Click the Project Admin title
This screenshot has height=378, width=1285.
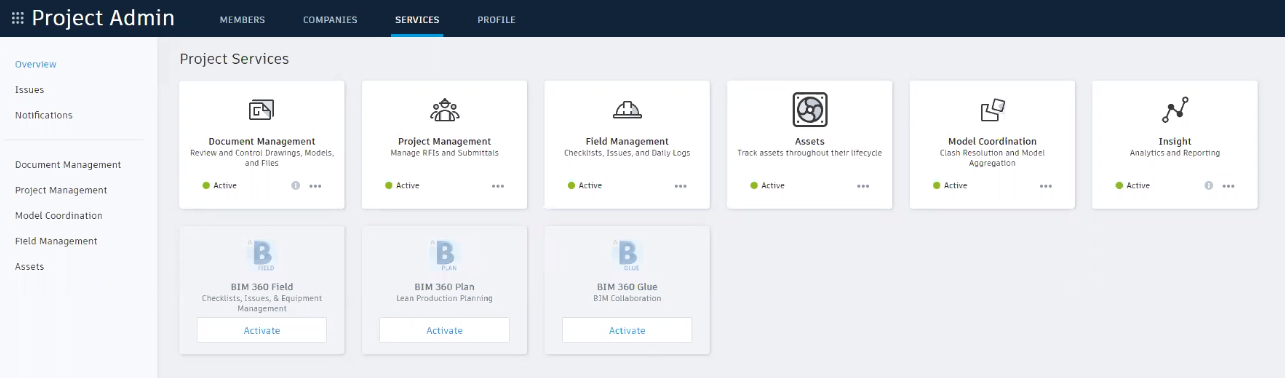coord(103,18)
